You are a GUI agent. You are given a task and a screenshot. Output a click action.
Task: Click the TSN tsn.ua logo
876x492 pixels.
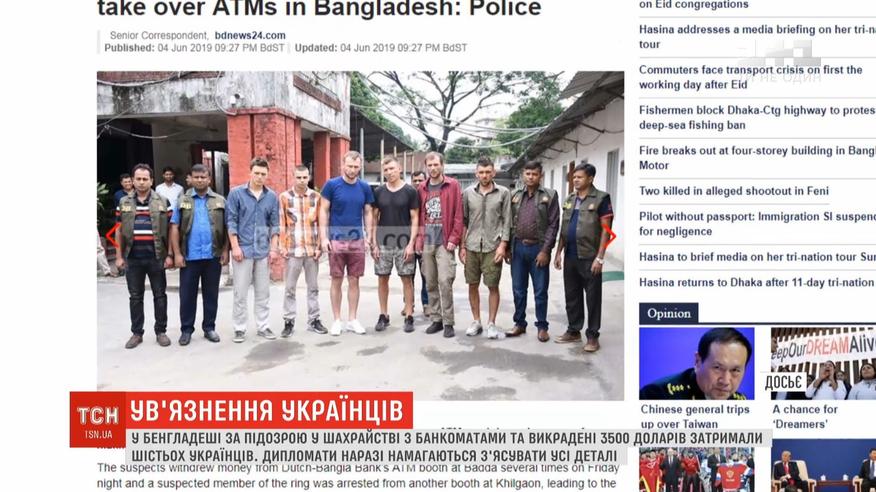[x=98, y=419]
